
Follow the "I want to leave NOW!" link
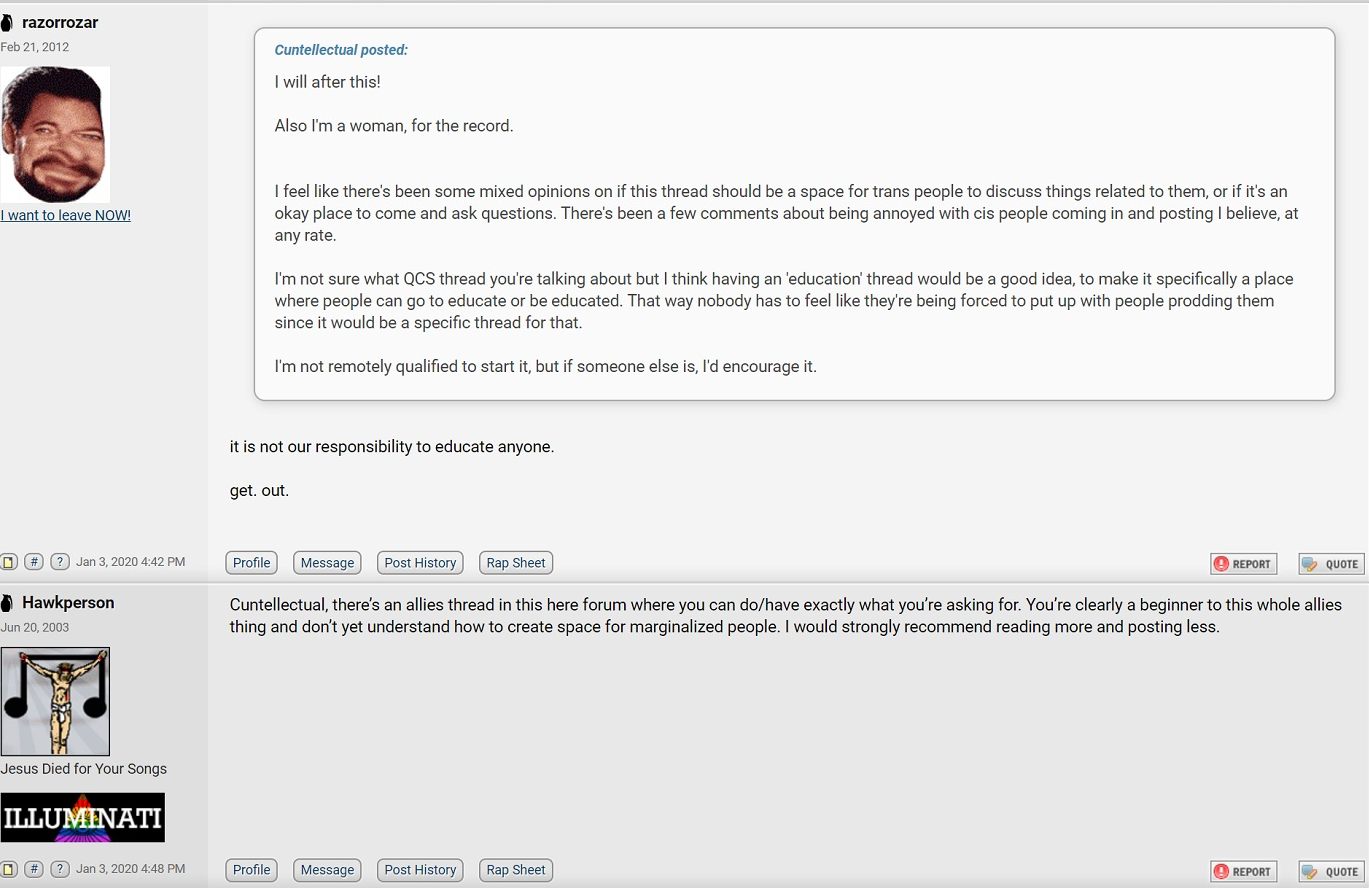[66, 215]
